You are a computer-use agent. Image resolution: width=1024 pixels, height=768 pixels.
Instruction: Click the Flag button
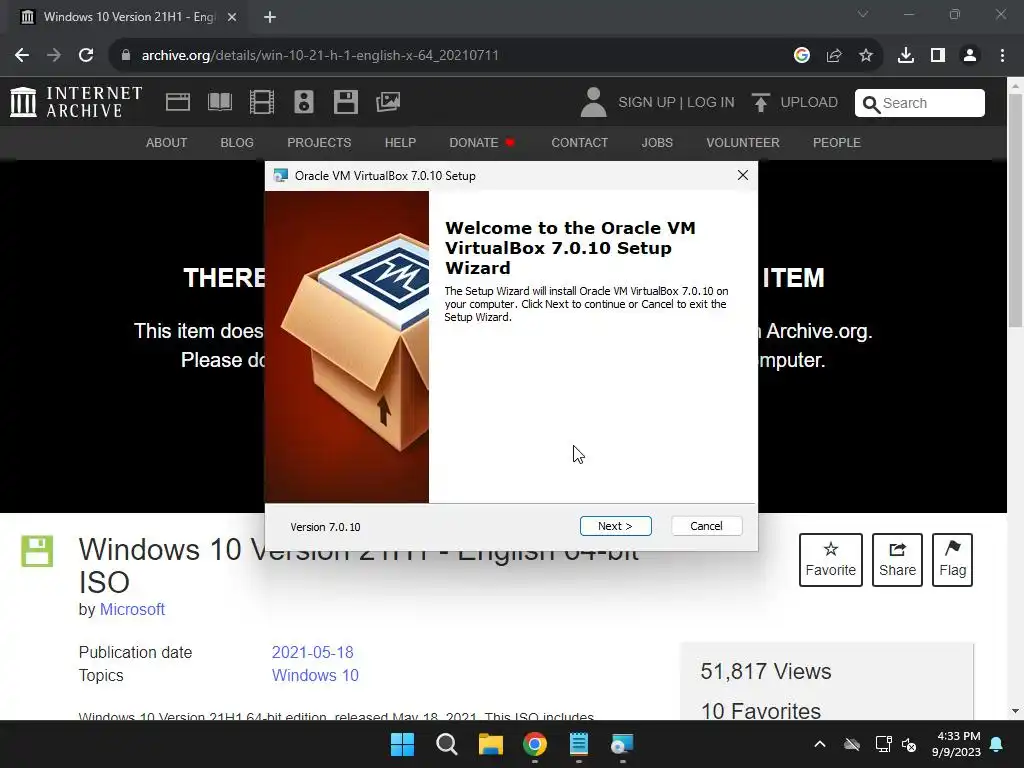coord(952,560)
